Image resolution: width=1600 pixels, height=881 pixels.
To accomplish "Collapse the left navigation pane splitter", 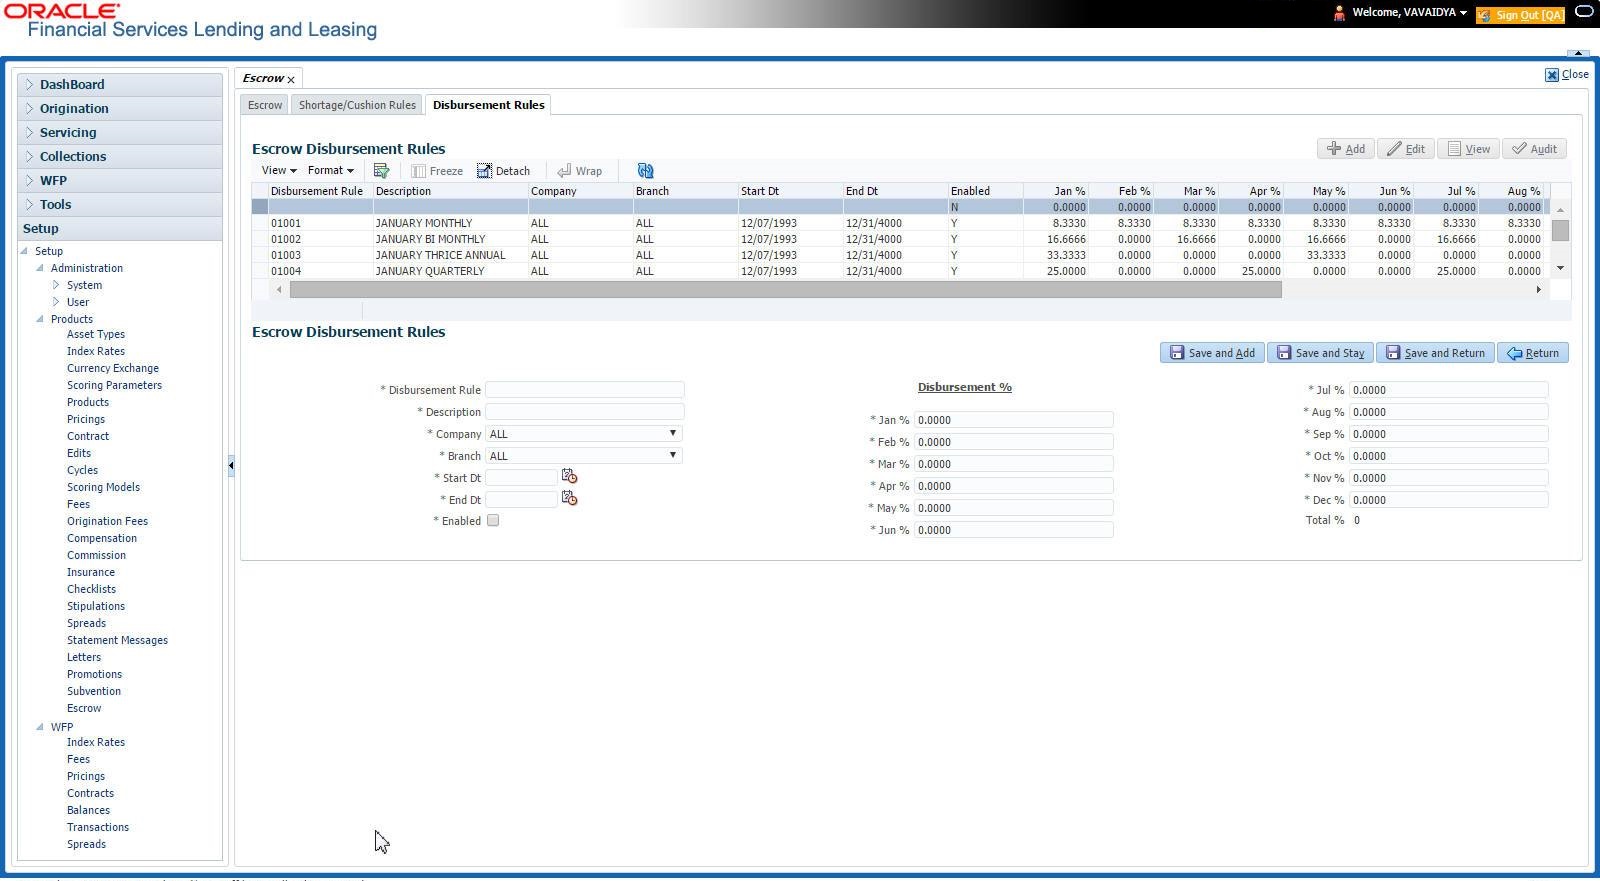I will click(x=231, y=465).
